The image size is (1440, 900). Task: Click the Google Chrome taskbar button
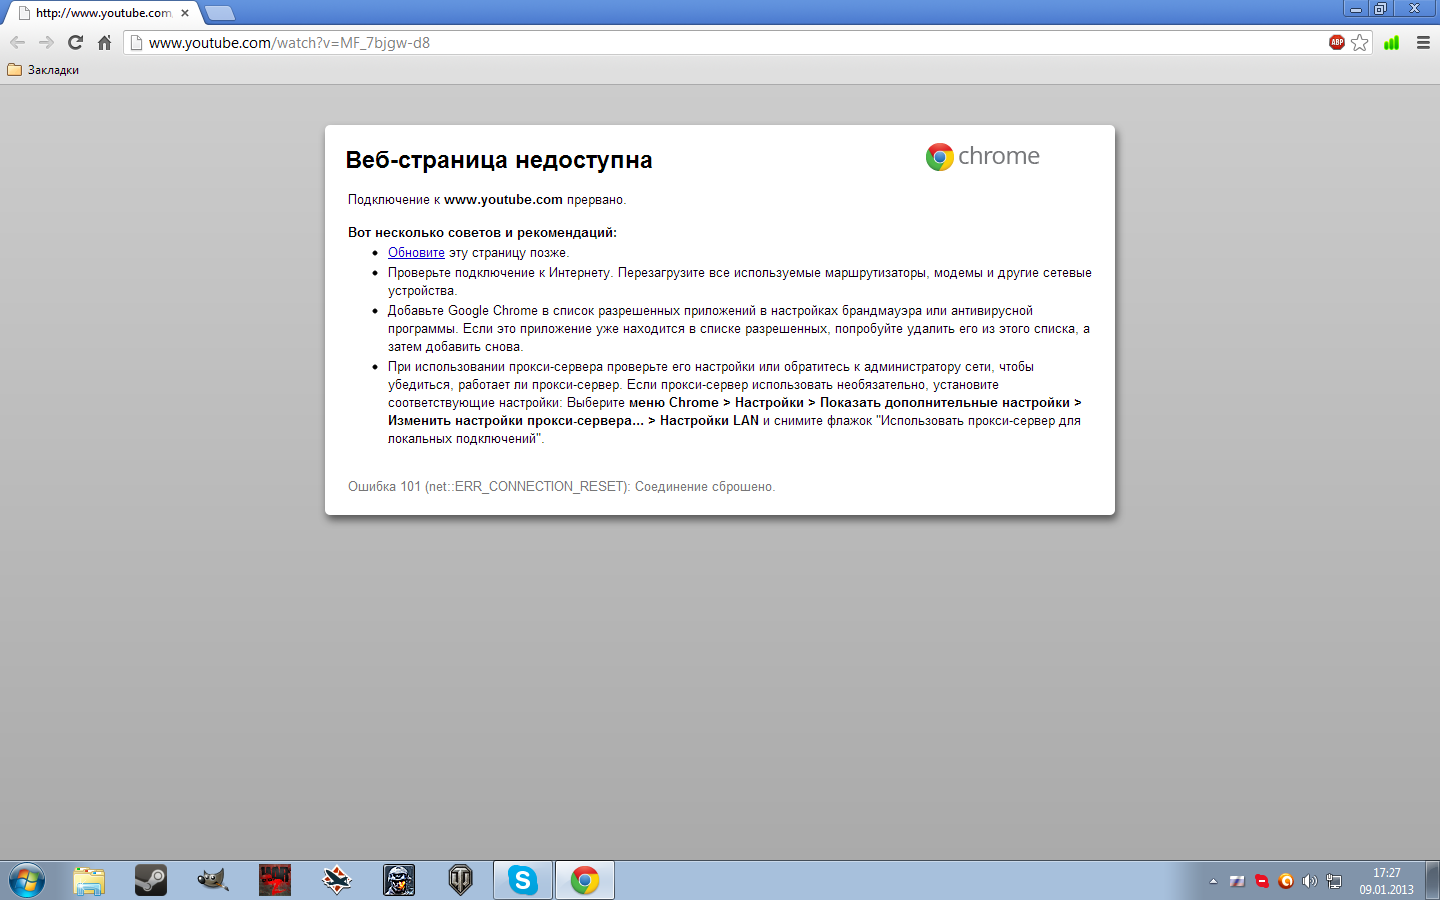(x=585, y=880)
